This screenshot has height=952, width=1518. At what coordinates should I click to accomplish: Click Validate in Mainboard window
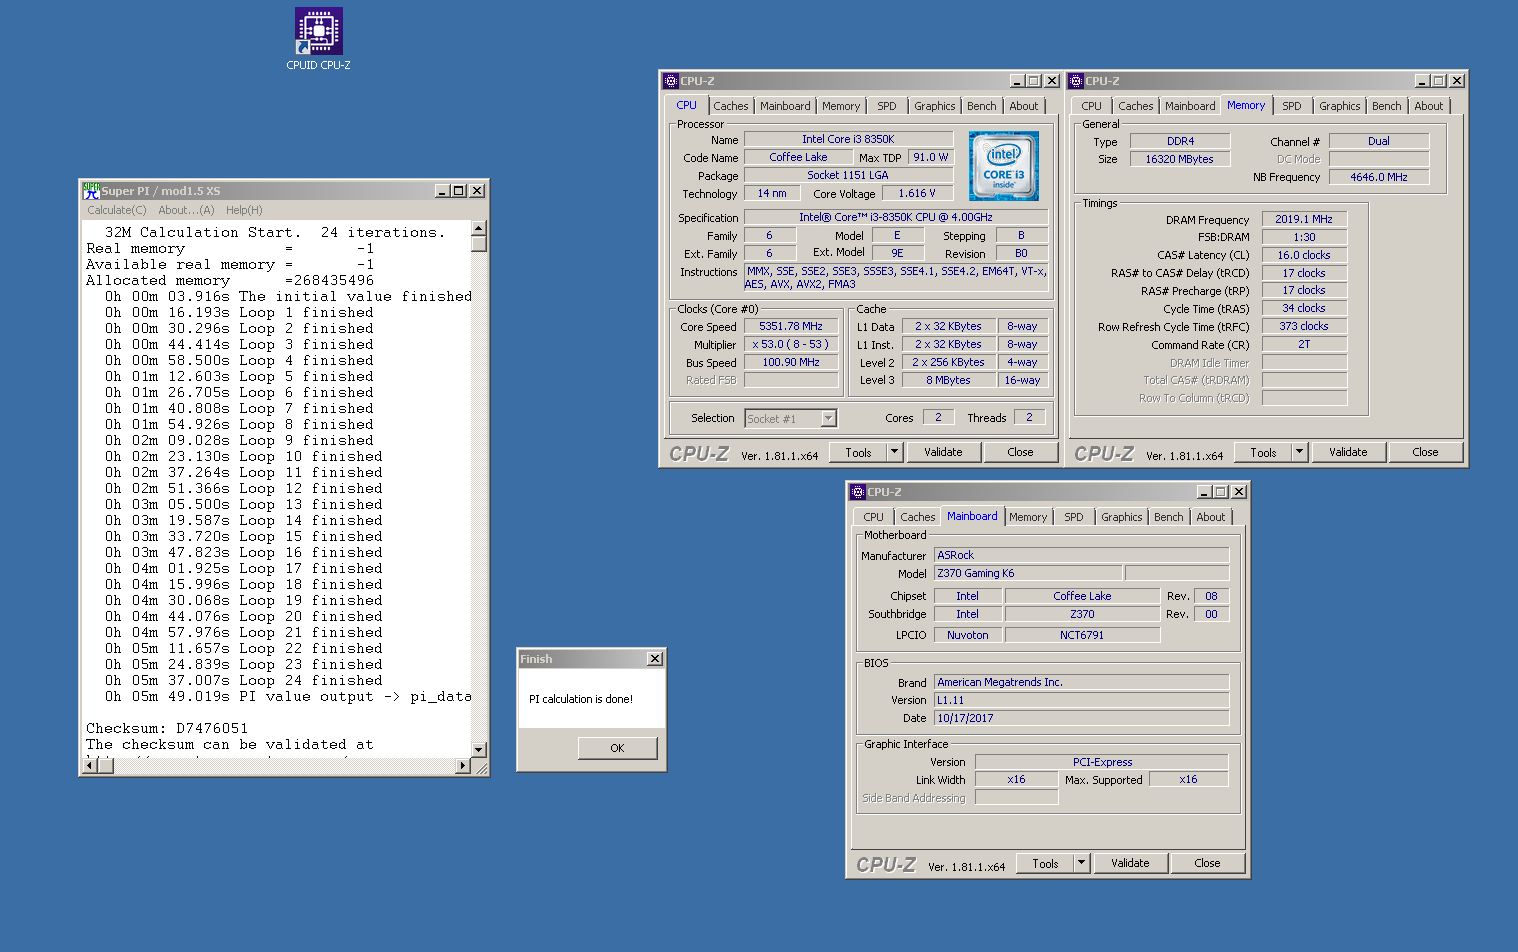point(1130,863)
